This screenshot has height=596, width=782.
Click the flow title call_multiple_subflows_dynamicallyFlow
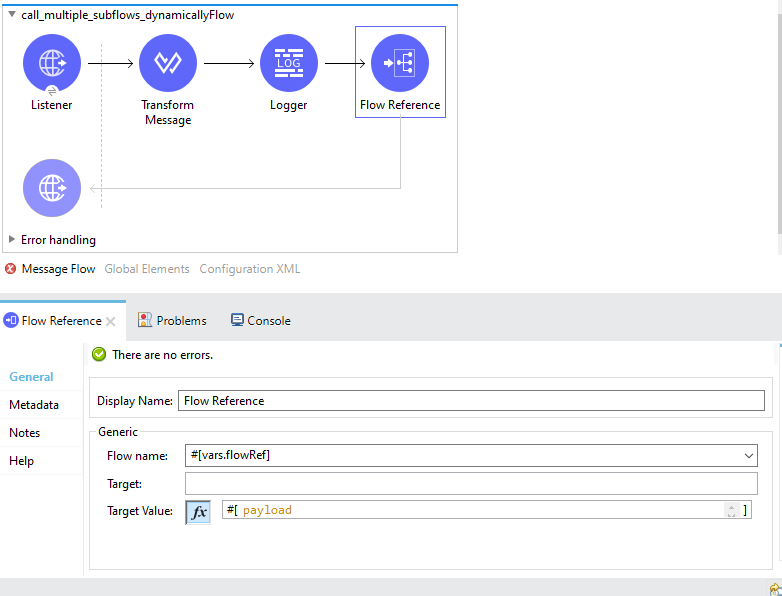(128, 15)
